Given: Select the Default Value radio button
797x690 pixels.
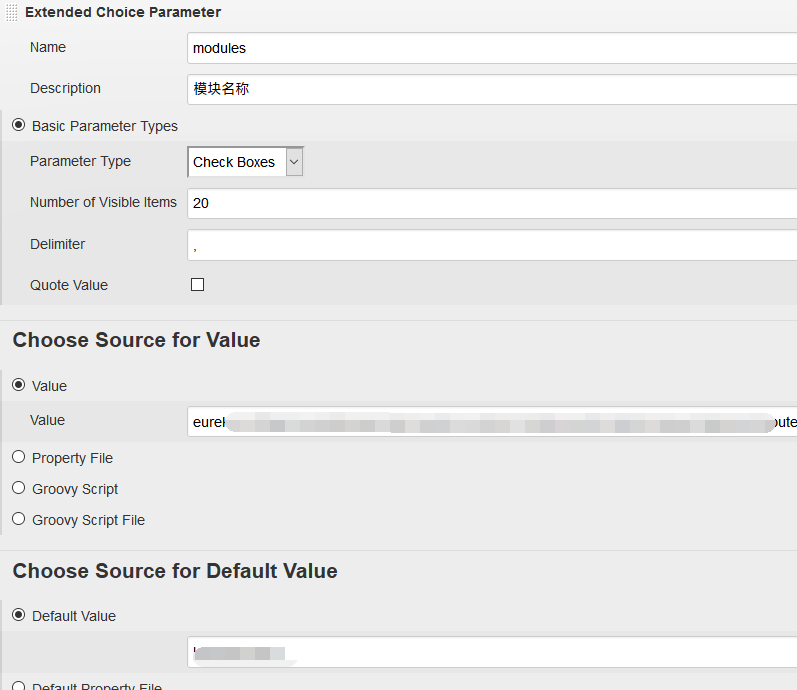Looking at the screenshot, I should (18, 615).
